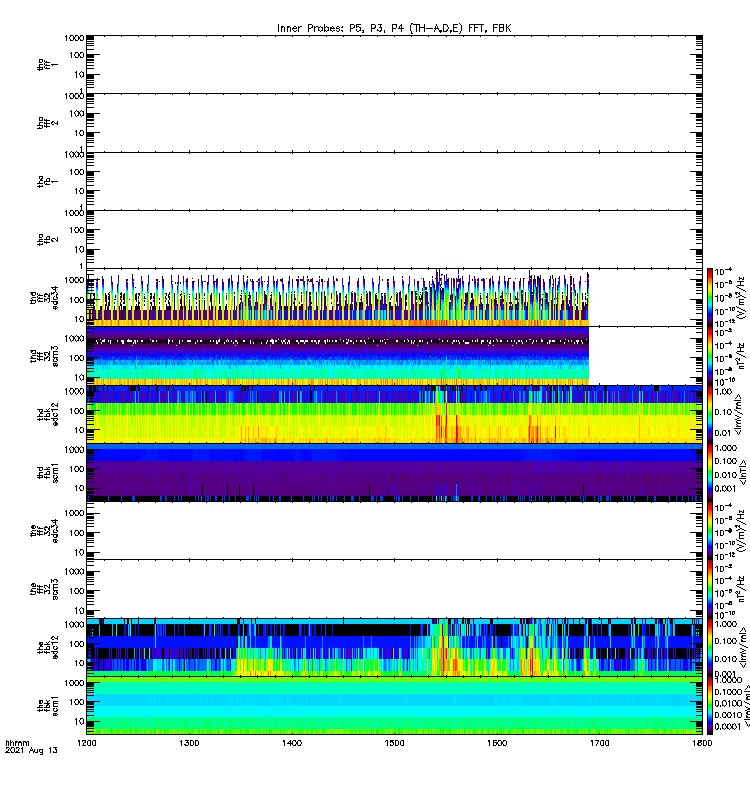Click the "1400" time axis label
The height and width of the screenshot is (800, 750).
(x=292, y=743)
